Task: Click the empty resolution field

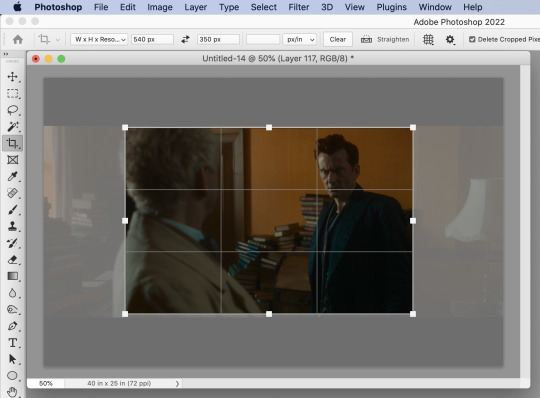Action: pos(263,40)
